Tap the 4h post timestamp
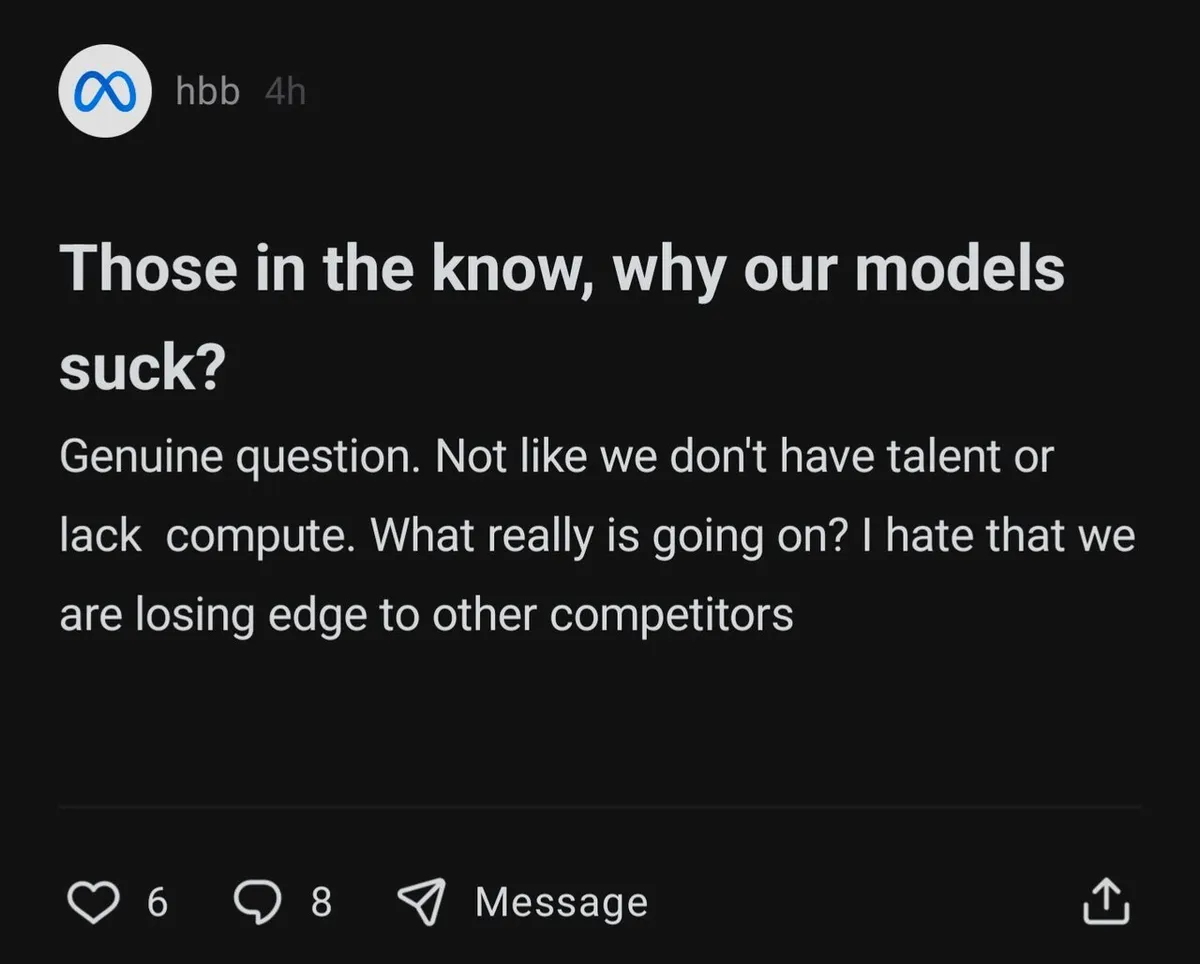The height and width of the screenshot is (964, 1200). tap(285, 92)
